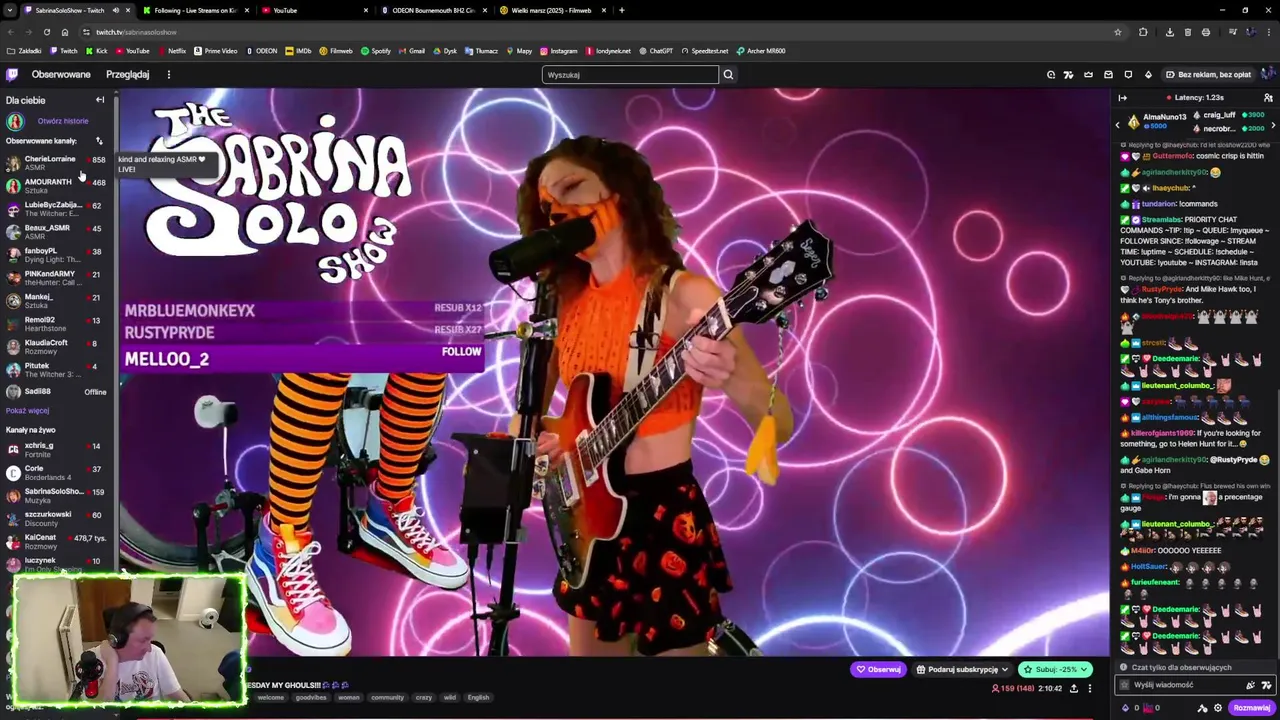Open the stream more options dots
The width and height of the screenshot is (1280, 720).
[1090, 688]
